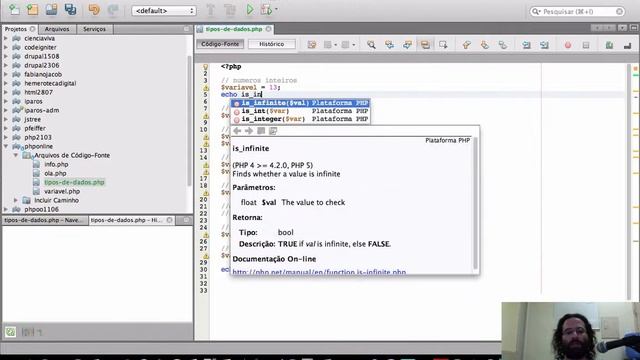Click the Build Project hammer icon
The height and width of the screenshot is (360, 640).
tap(211, 10)
